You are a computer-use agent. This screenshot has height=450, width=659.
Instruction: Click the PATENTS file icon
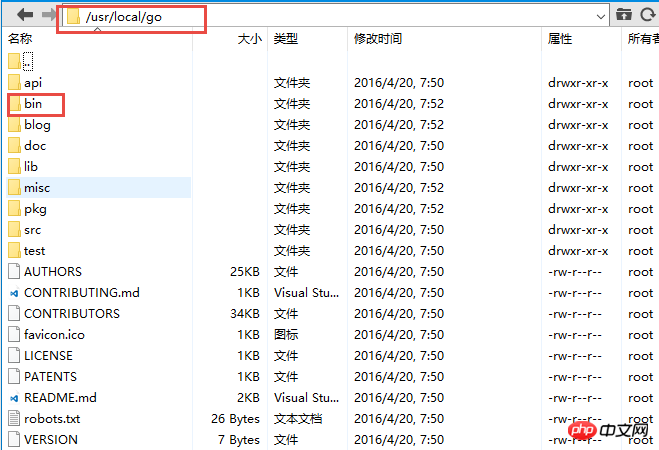click(14, 376)
